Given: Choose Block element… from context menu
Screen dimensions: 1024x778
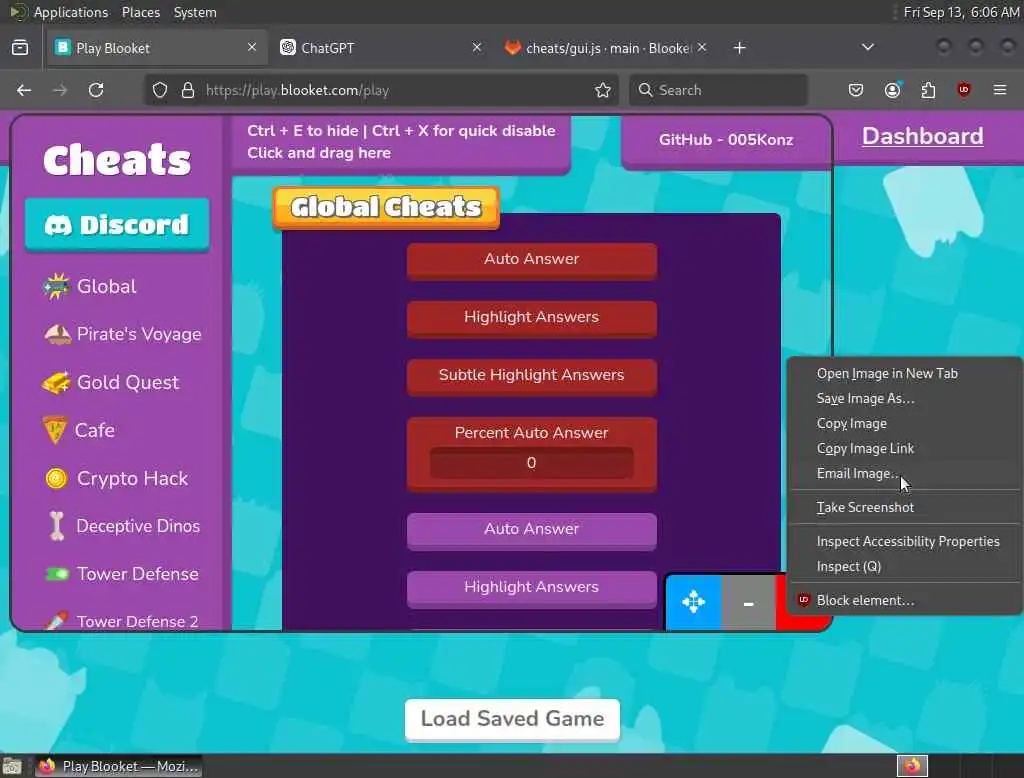Looking at the screenshot, I should click(x=904, y=600).
